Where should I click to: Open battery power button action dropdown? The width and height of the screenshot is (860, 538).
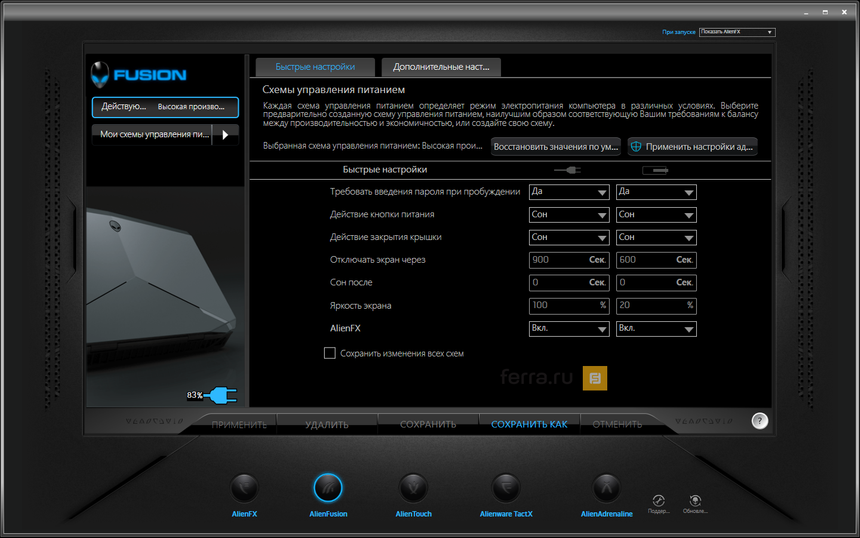coord(656,215)
